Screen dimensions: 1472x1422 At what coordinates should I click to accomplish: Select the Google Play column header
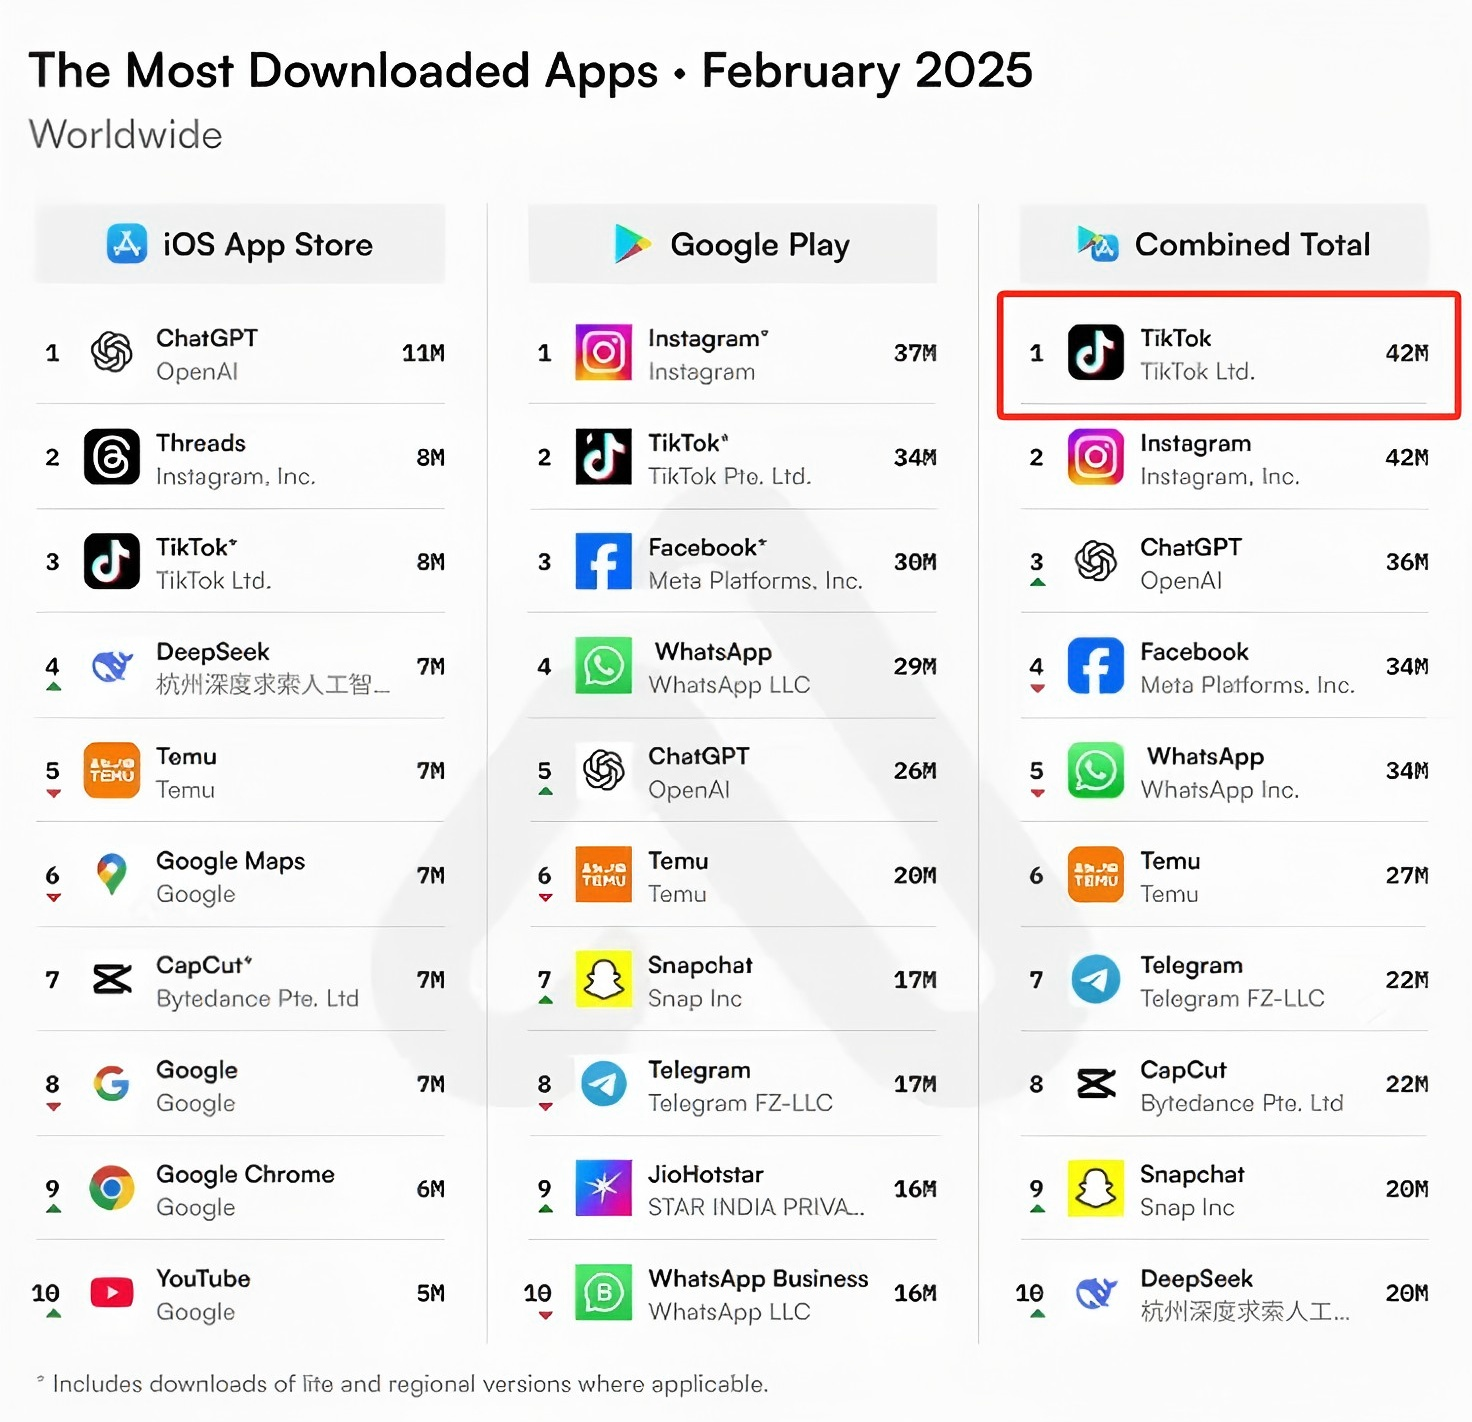pyautogui.click(x=732, y=244)
